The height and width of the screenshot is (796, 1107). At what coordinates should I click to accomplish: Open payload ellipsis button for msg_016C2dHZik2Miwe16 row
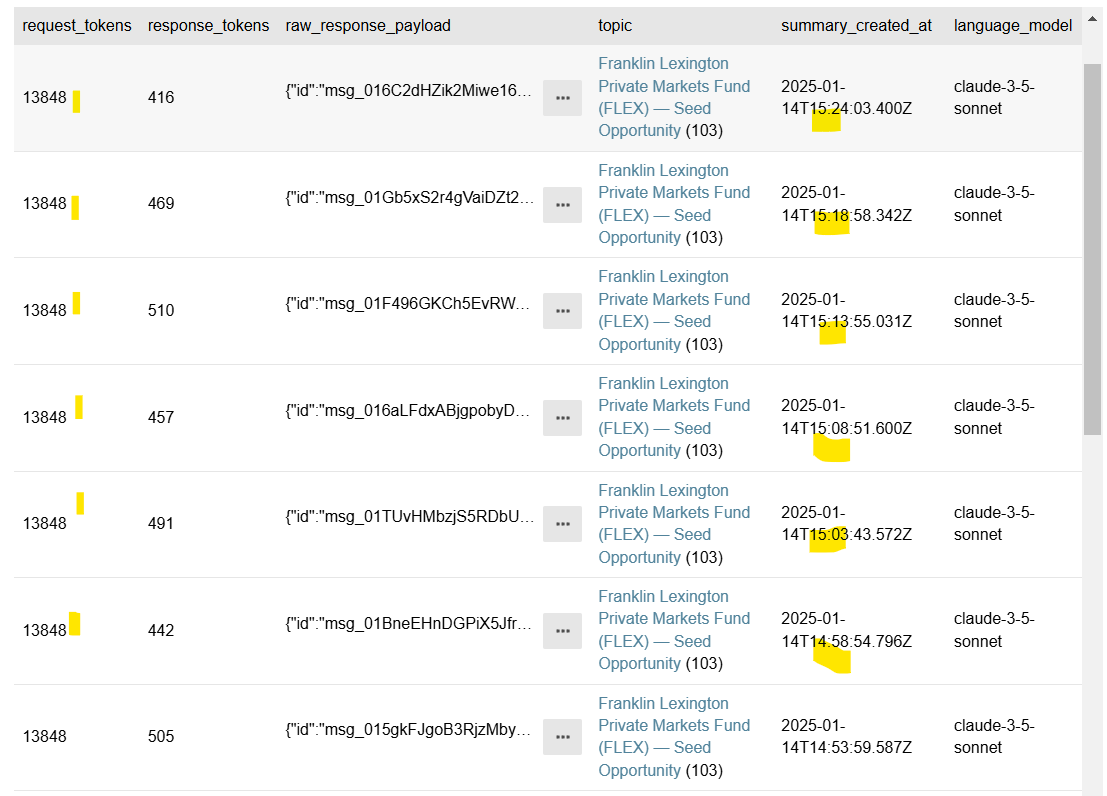[x=562, y=98]
